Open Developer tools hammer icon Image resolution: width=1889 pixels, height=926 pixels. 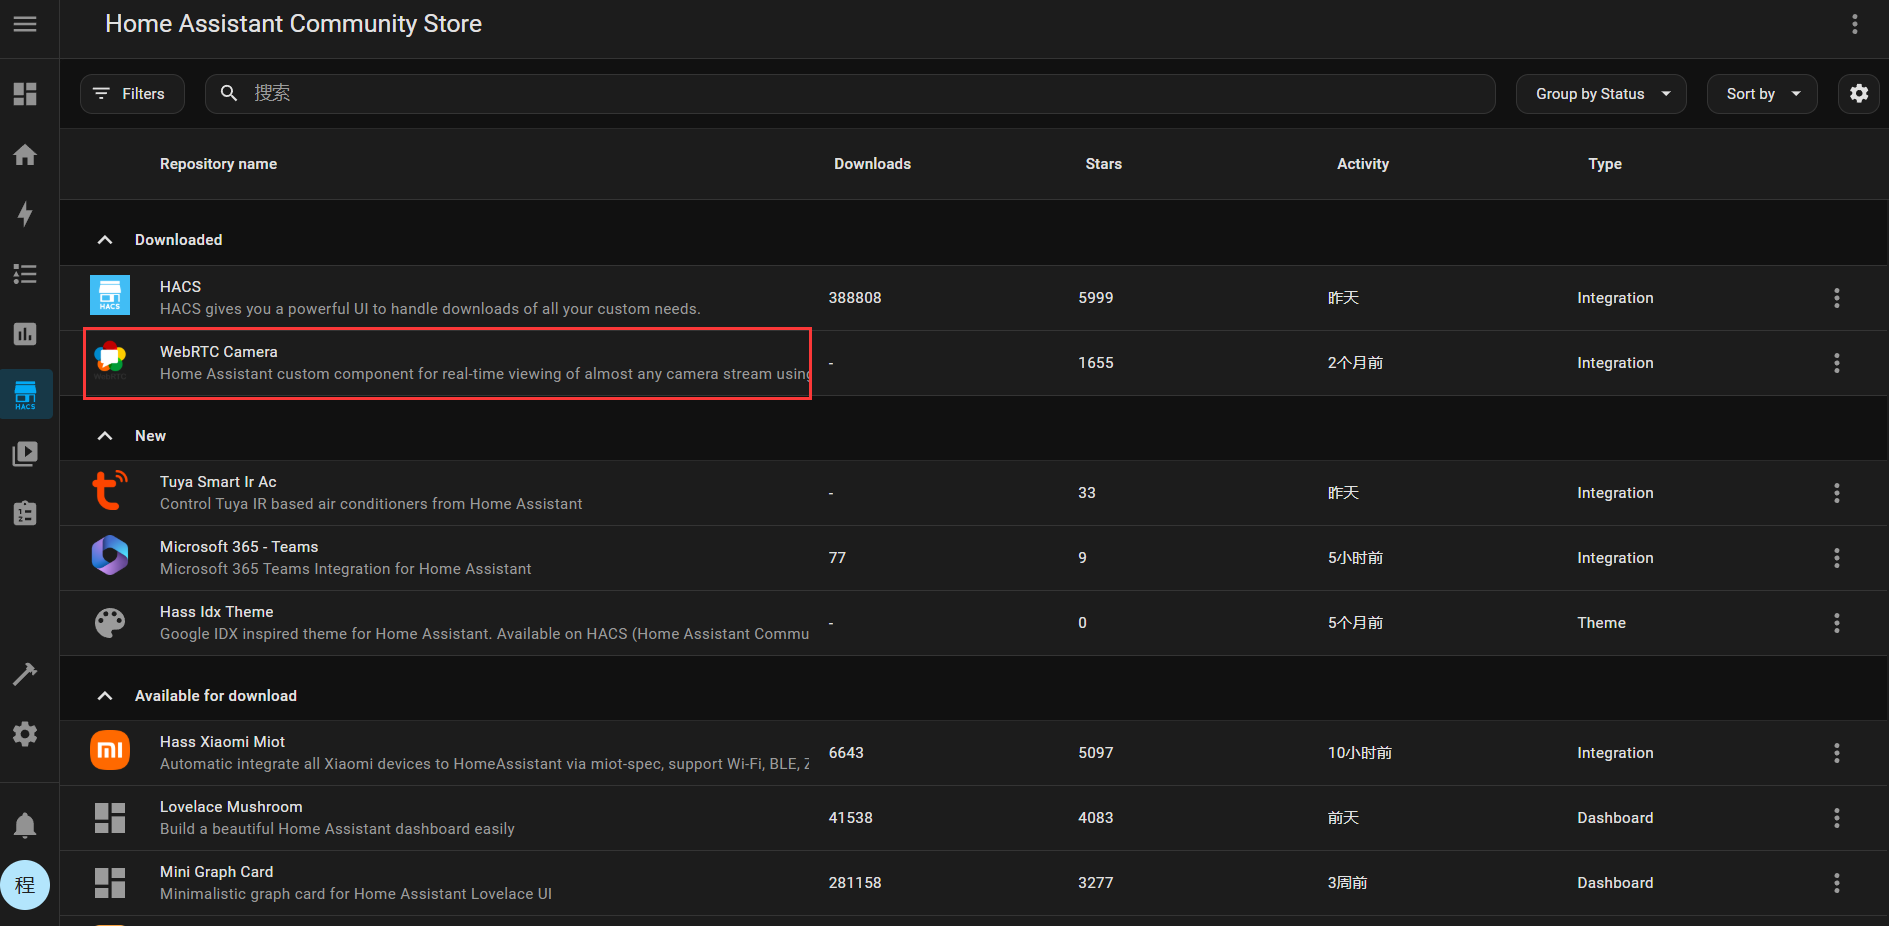[x=25, y=674]
